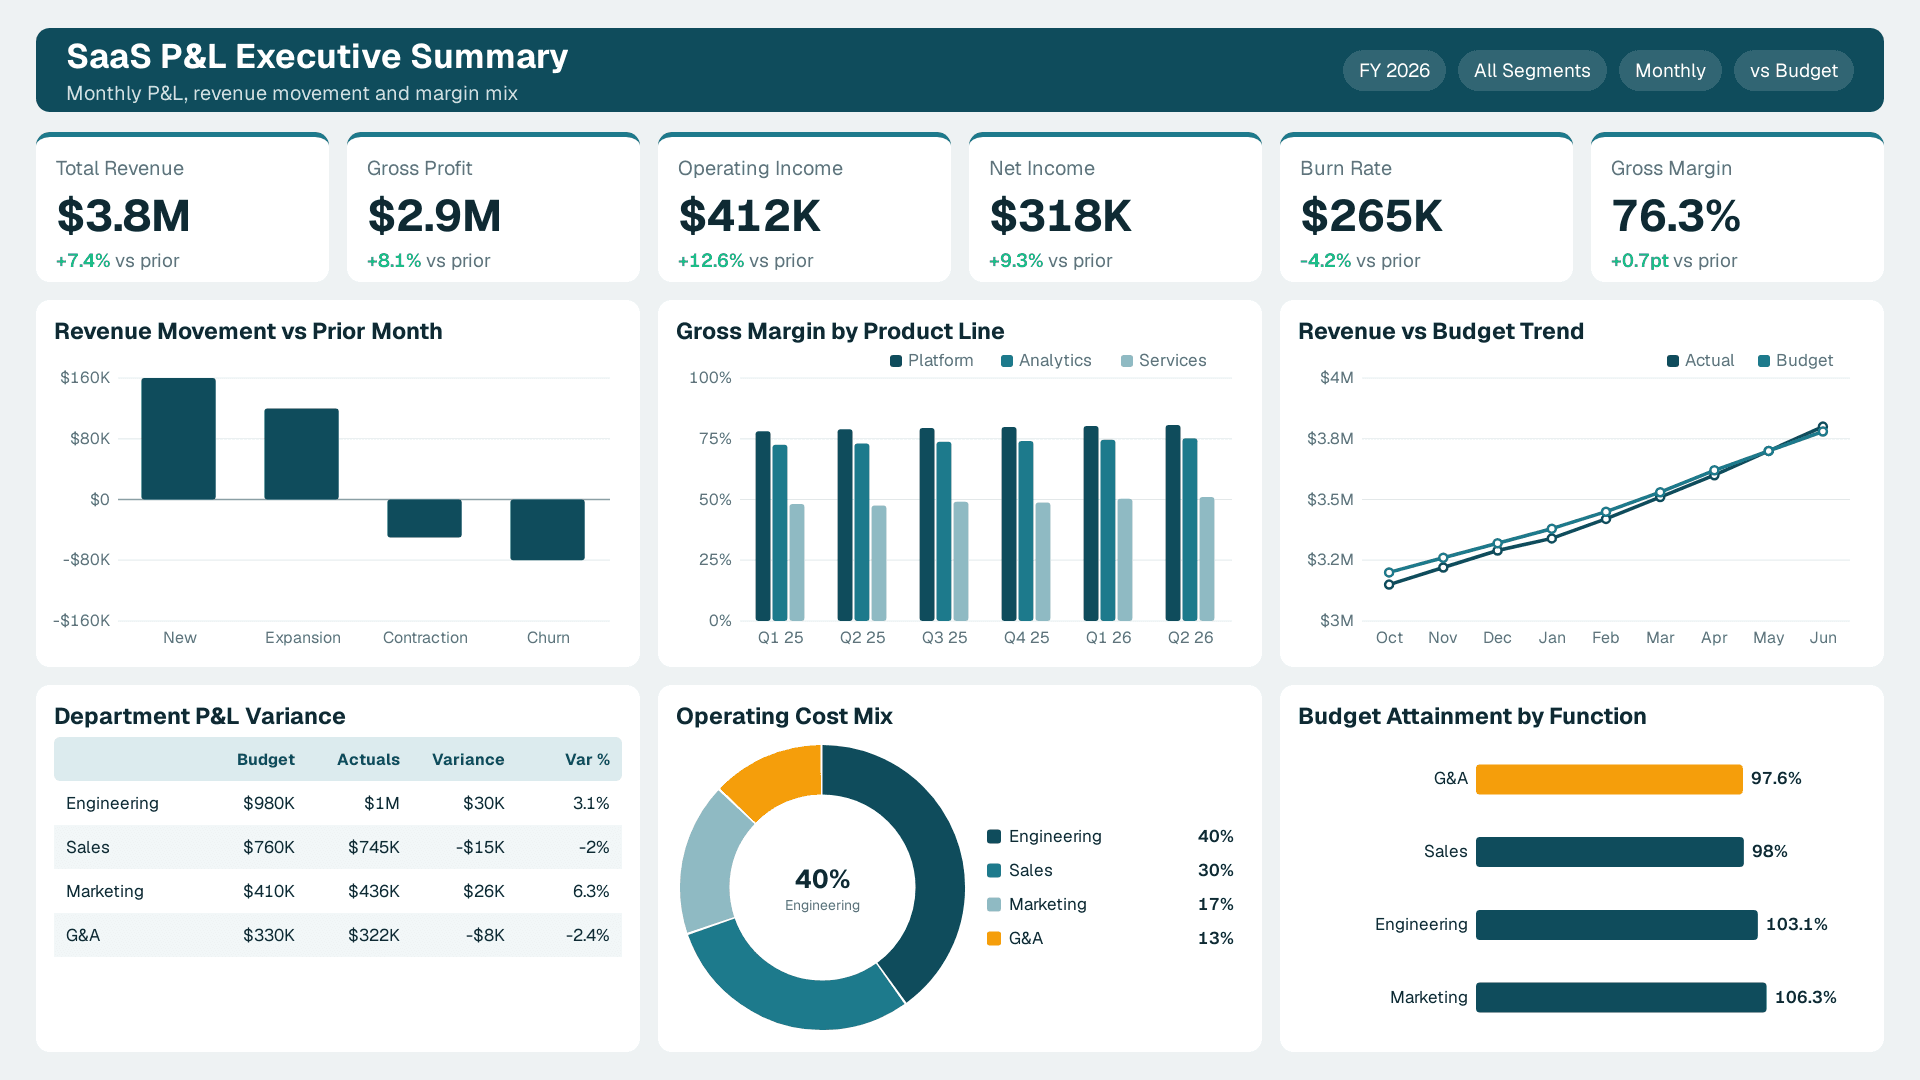Select the orange G&A donut slice

point(779,780)
